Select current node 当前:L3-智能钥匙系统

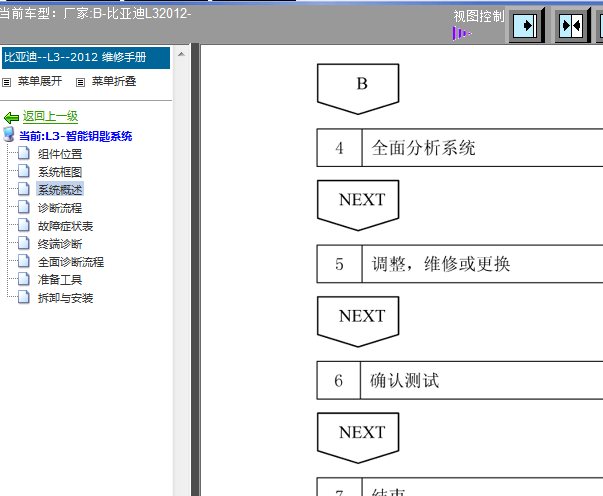(76, 136)
